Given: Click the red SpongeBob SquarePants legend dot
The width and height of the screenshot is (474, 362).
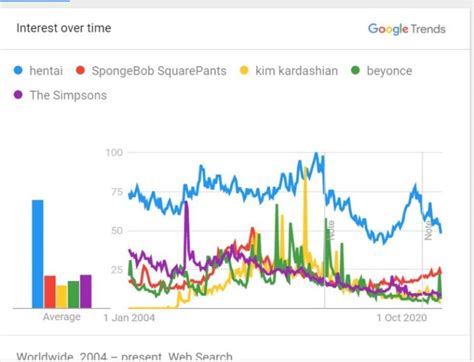Looking at the screenshot, I should click(x=80, y=70).
